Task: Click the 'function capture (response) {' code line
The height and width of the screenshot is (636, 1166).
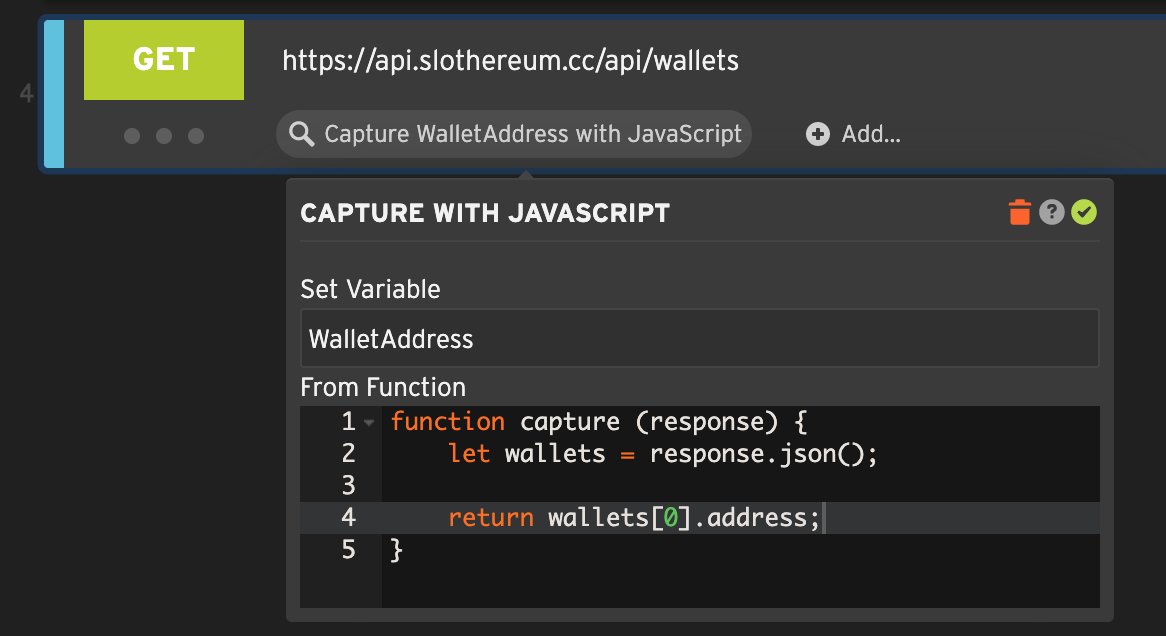Action: click(x=599, y=422)
